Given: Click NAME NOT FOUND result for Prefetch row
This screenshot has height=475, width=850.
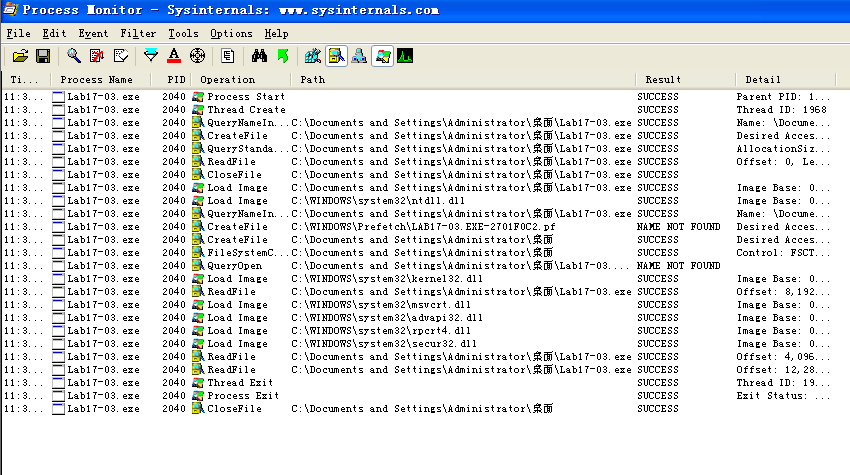Looking at the screenshot, I should point(679,227).
